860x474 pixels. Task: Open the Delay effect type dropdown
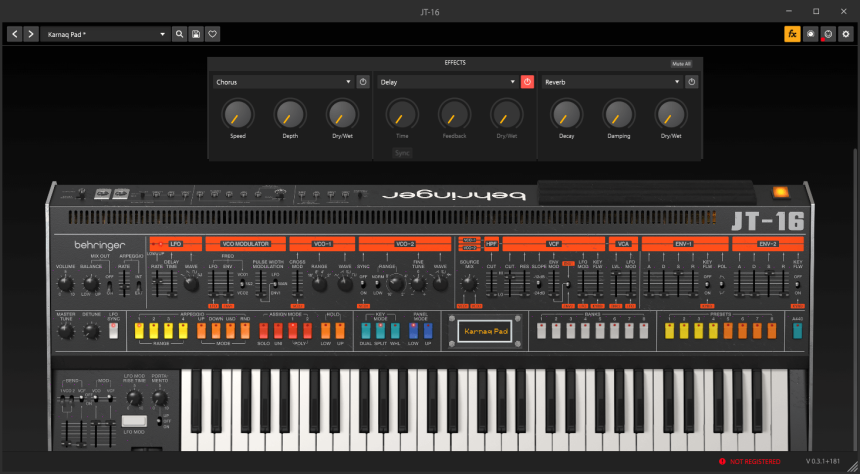[x=448, y=82]
